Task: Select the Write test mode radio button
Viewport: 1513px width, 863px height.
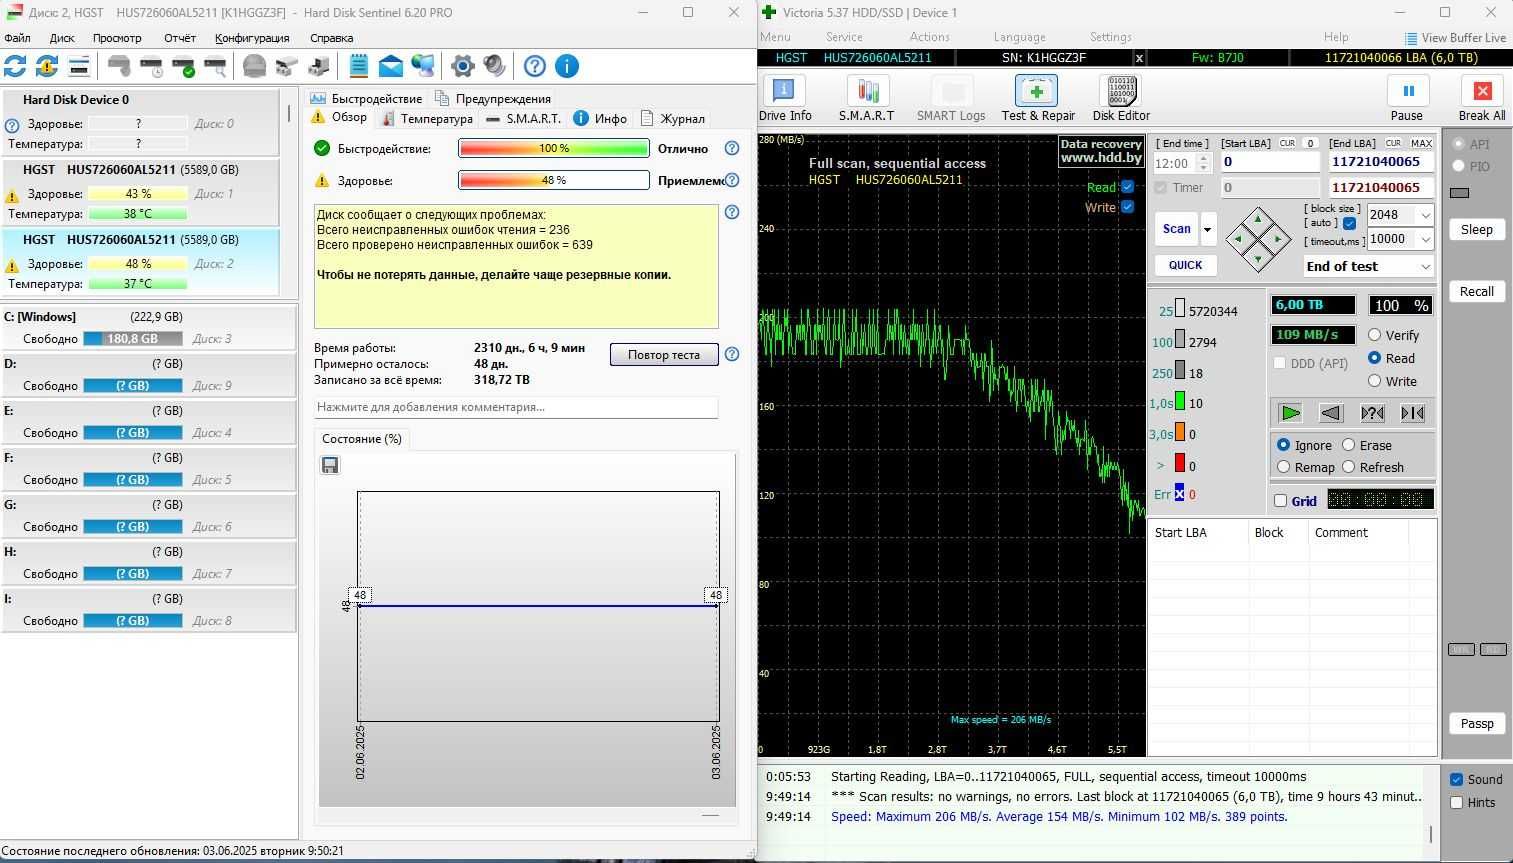Action: coord(1374,381)
